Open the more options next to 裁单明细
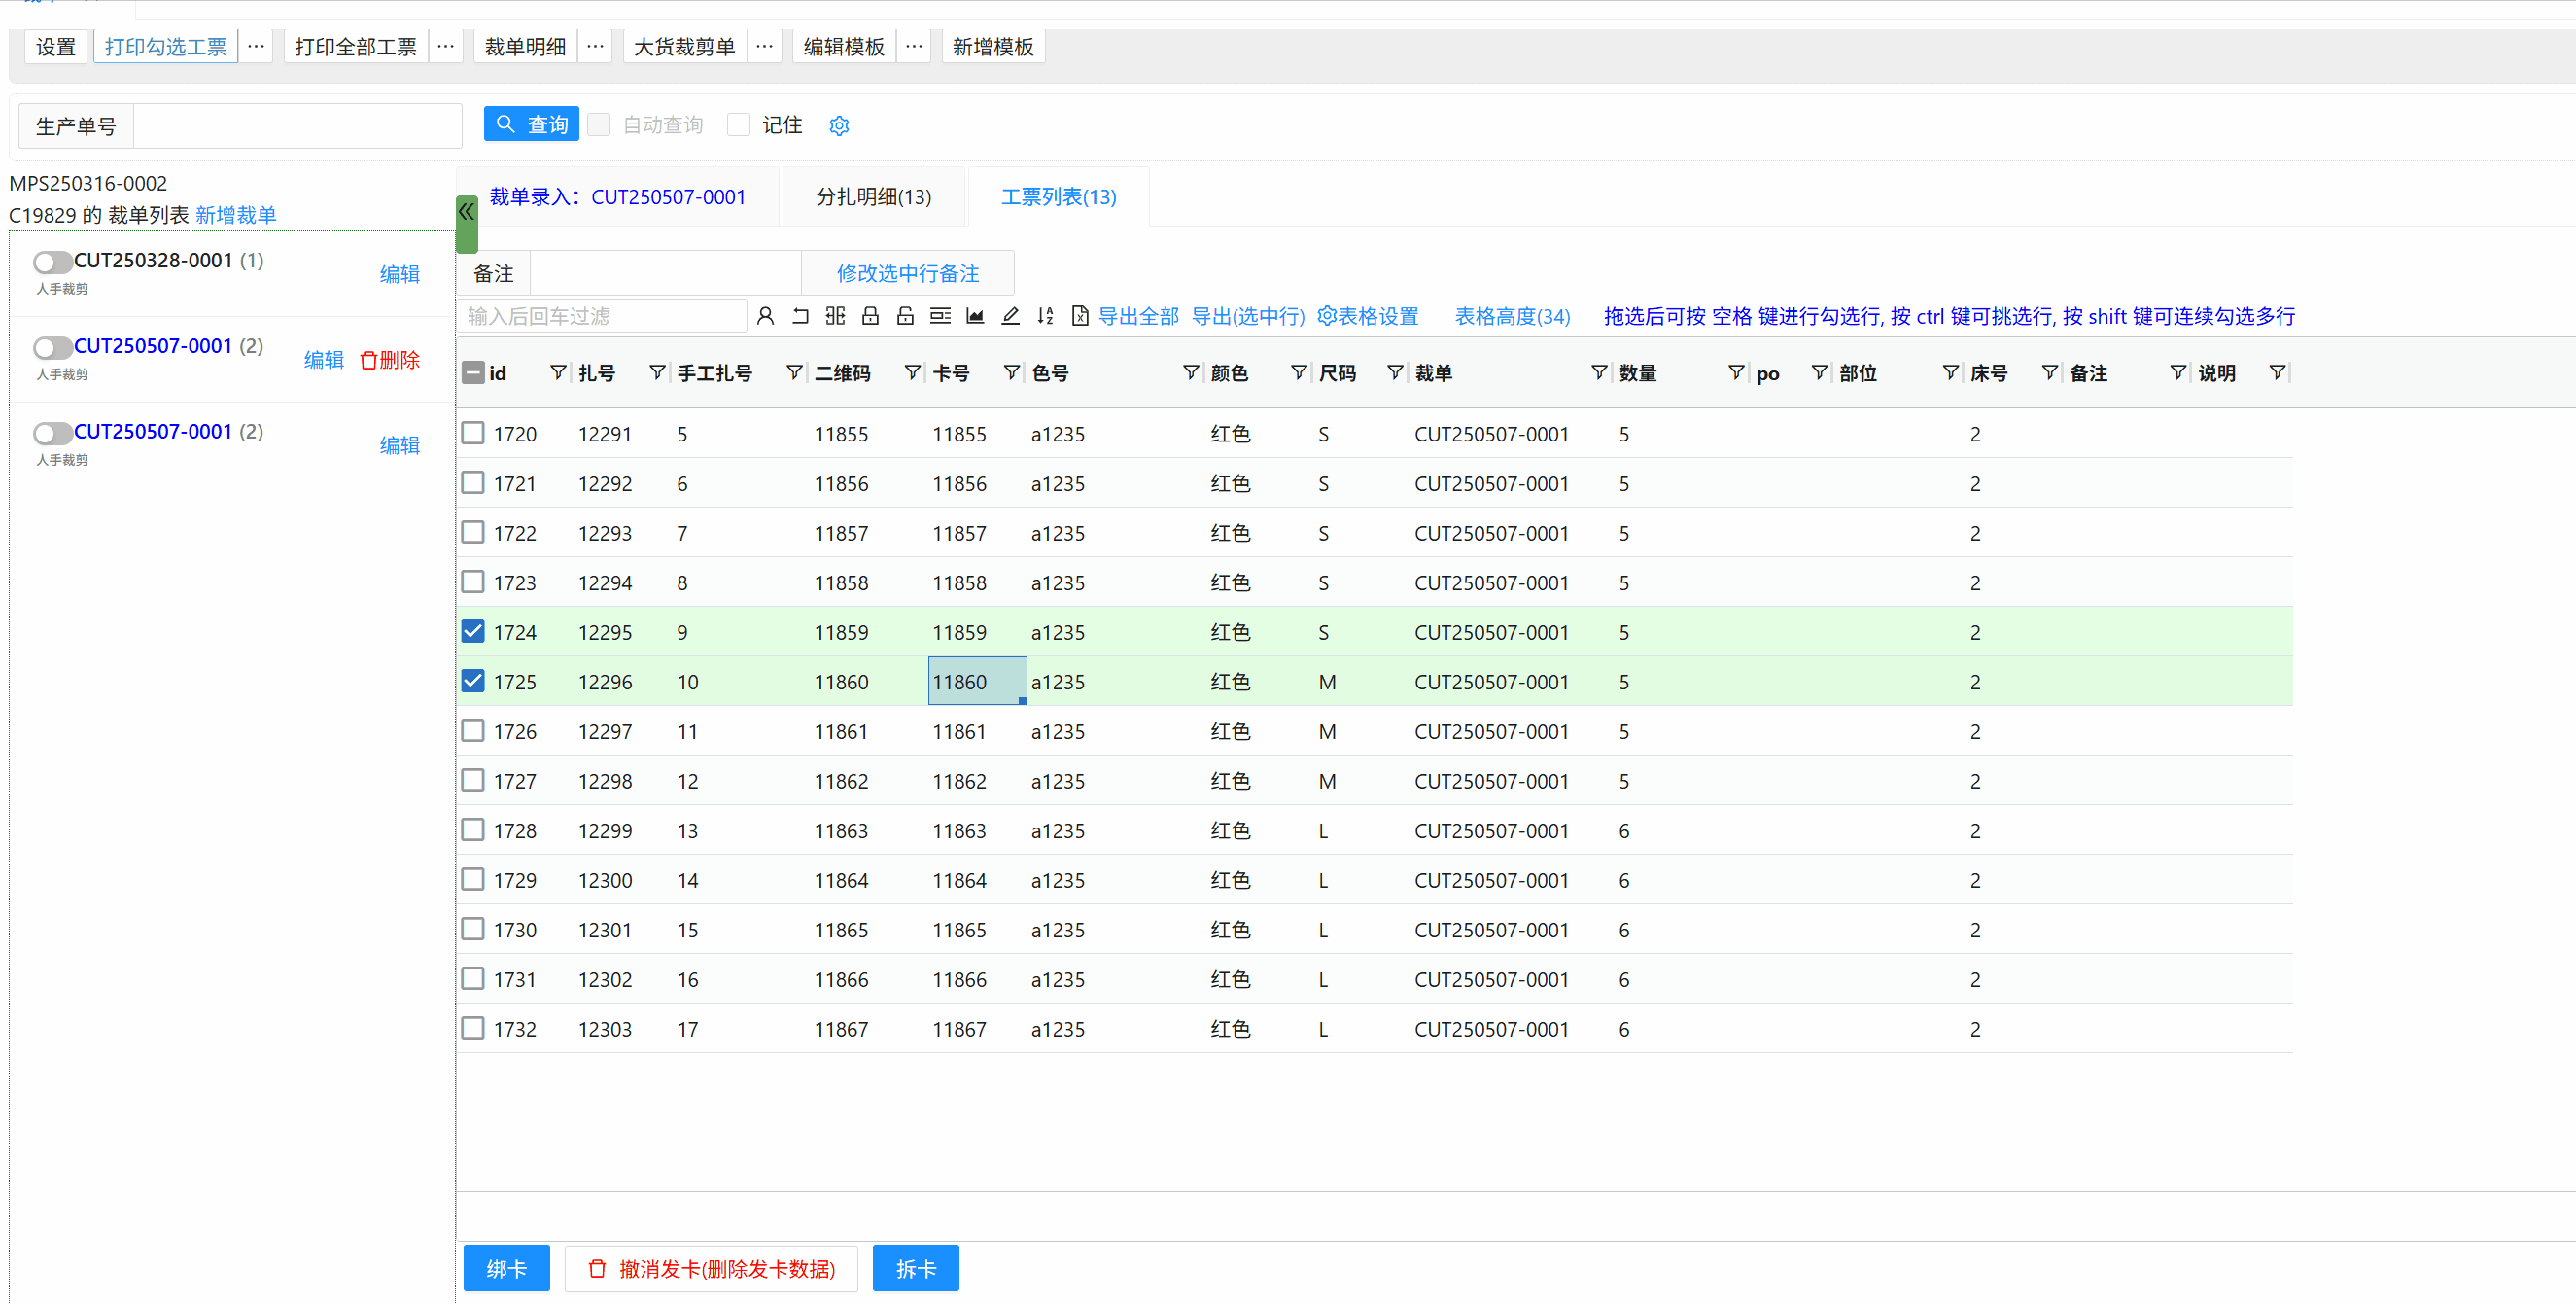This screenshot has width=2576, height=1304. [595, 46]
